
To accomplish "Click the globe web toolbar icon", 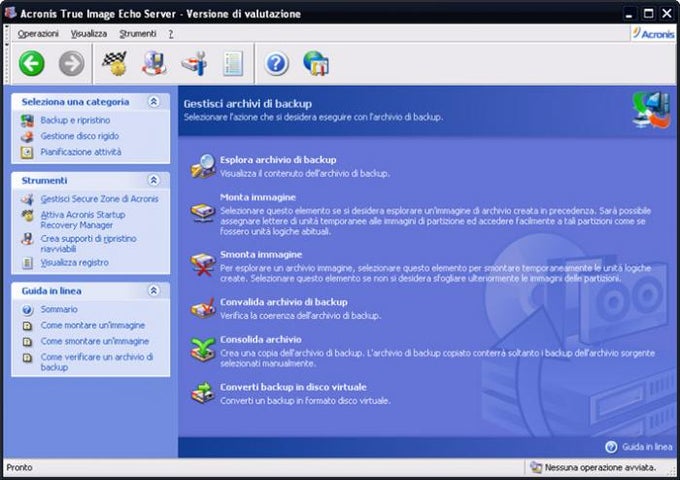I will 316,64.
